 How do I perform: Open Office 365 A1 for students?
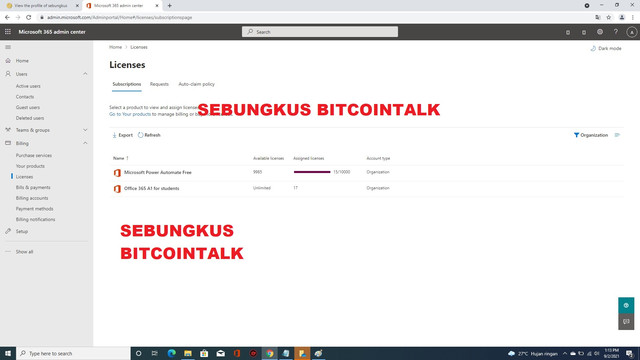click(x=151, y=189)
